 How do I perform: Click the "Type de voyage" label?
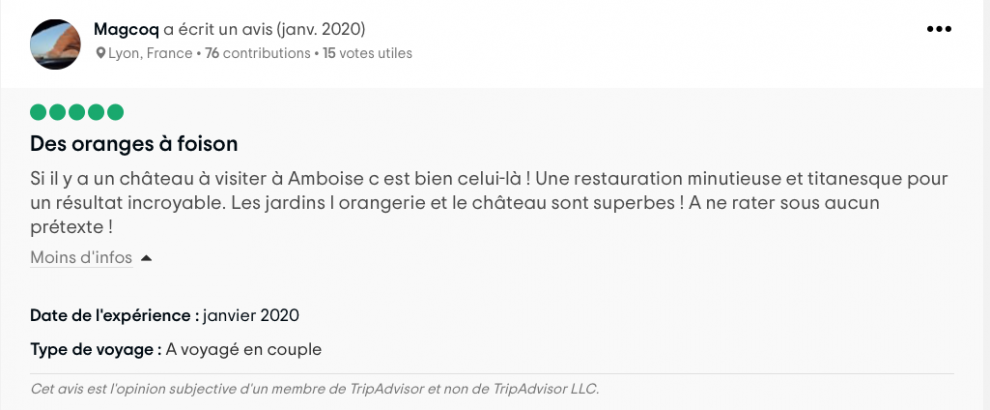coord(96,349)
